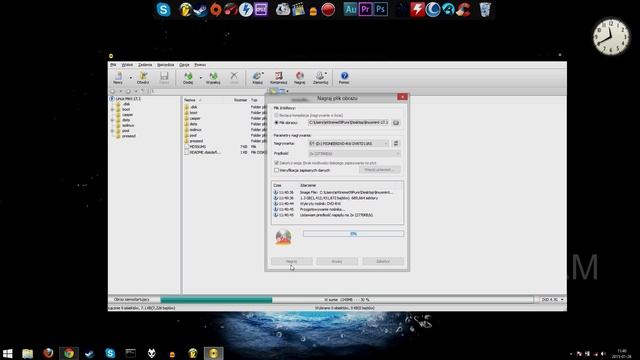Viewport: 640px width, 360px height.
Task: Launch Adobe Audition from the top dock
Action: click(x=350, y=9)
